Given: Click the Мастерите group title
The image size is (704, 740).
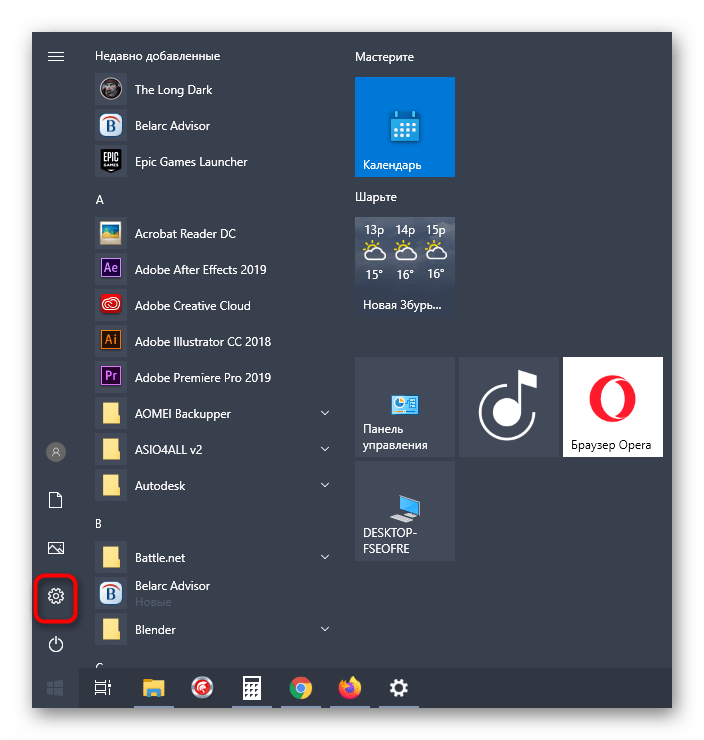Looking at the screenshot, I should click(x=385, y=57).
